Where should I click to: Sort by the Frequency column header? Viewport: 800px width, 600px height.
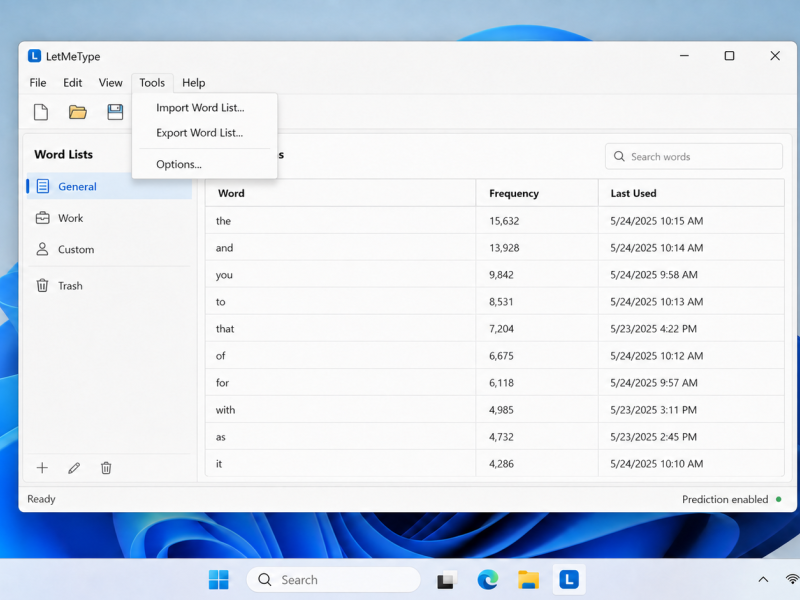tap(537, 193)
